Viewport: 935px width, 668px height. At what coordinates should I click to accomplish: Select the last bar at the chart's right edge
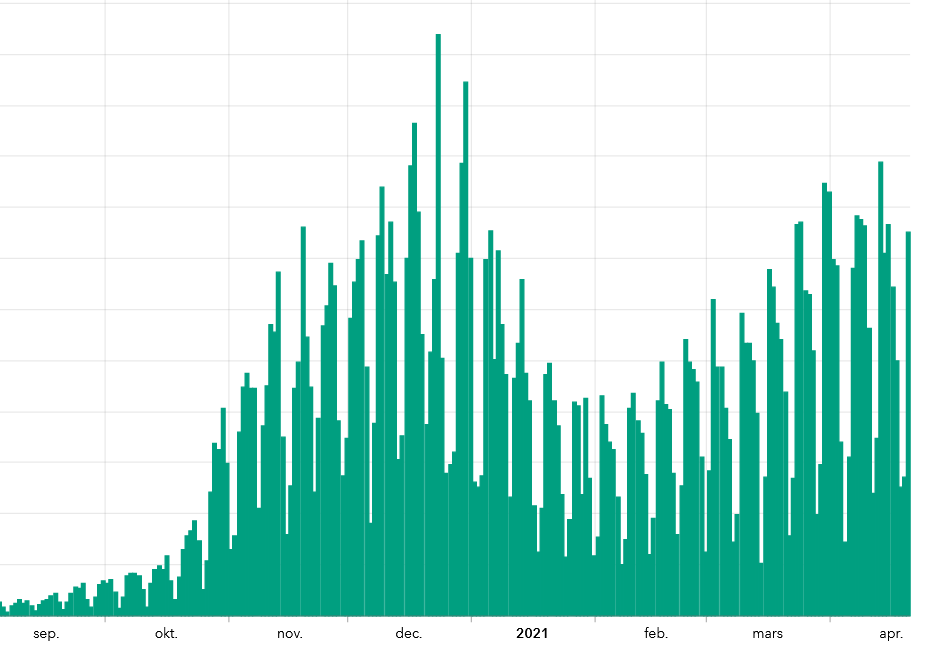[908, 423]
